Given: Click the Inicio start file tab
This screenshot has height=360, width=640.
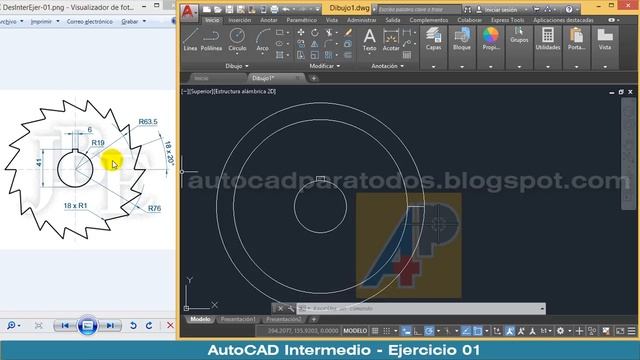Looking at the screenshot, I should click(x=201, y=78).
